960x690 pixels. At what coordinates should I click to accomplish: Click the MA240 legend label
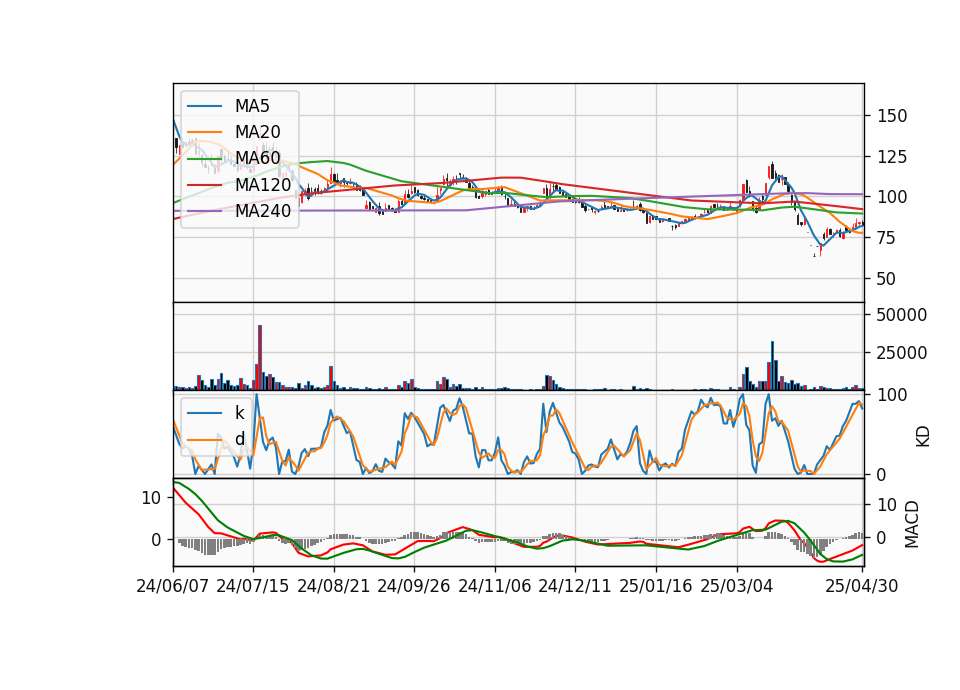pyautogui.click(x=263, y=211)
